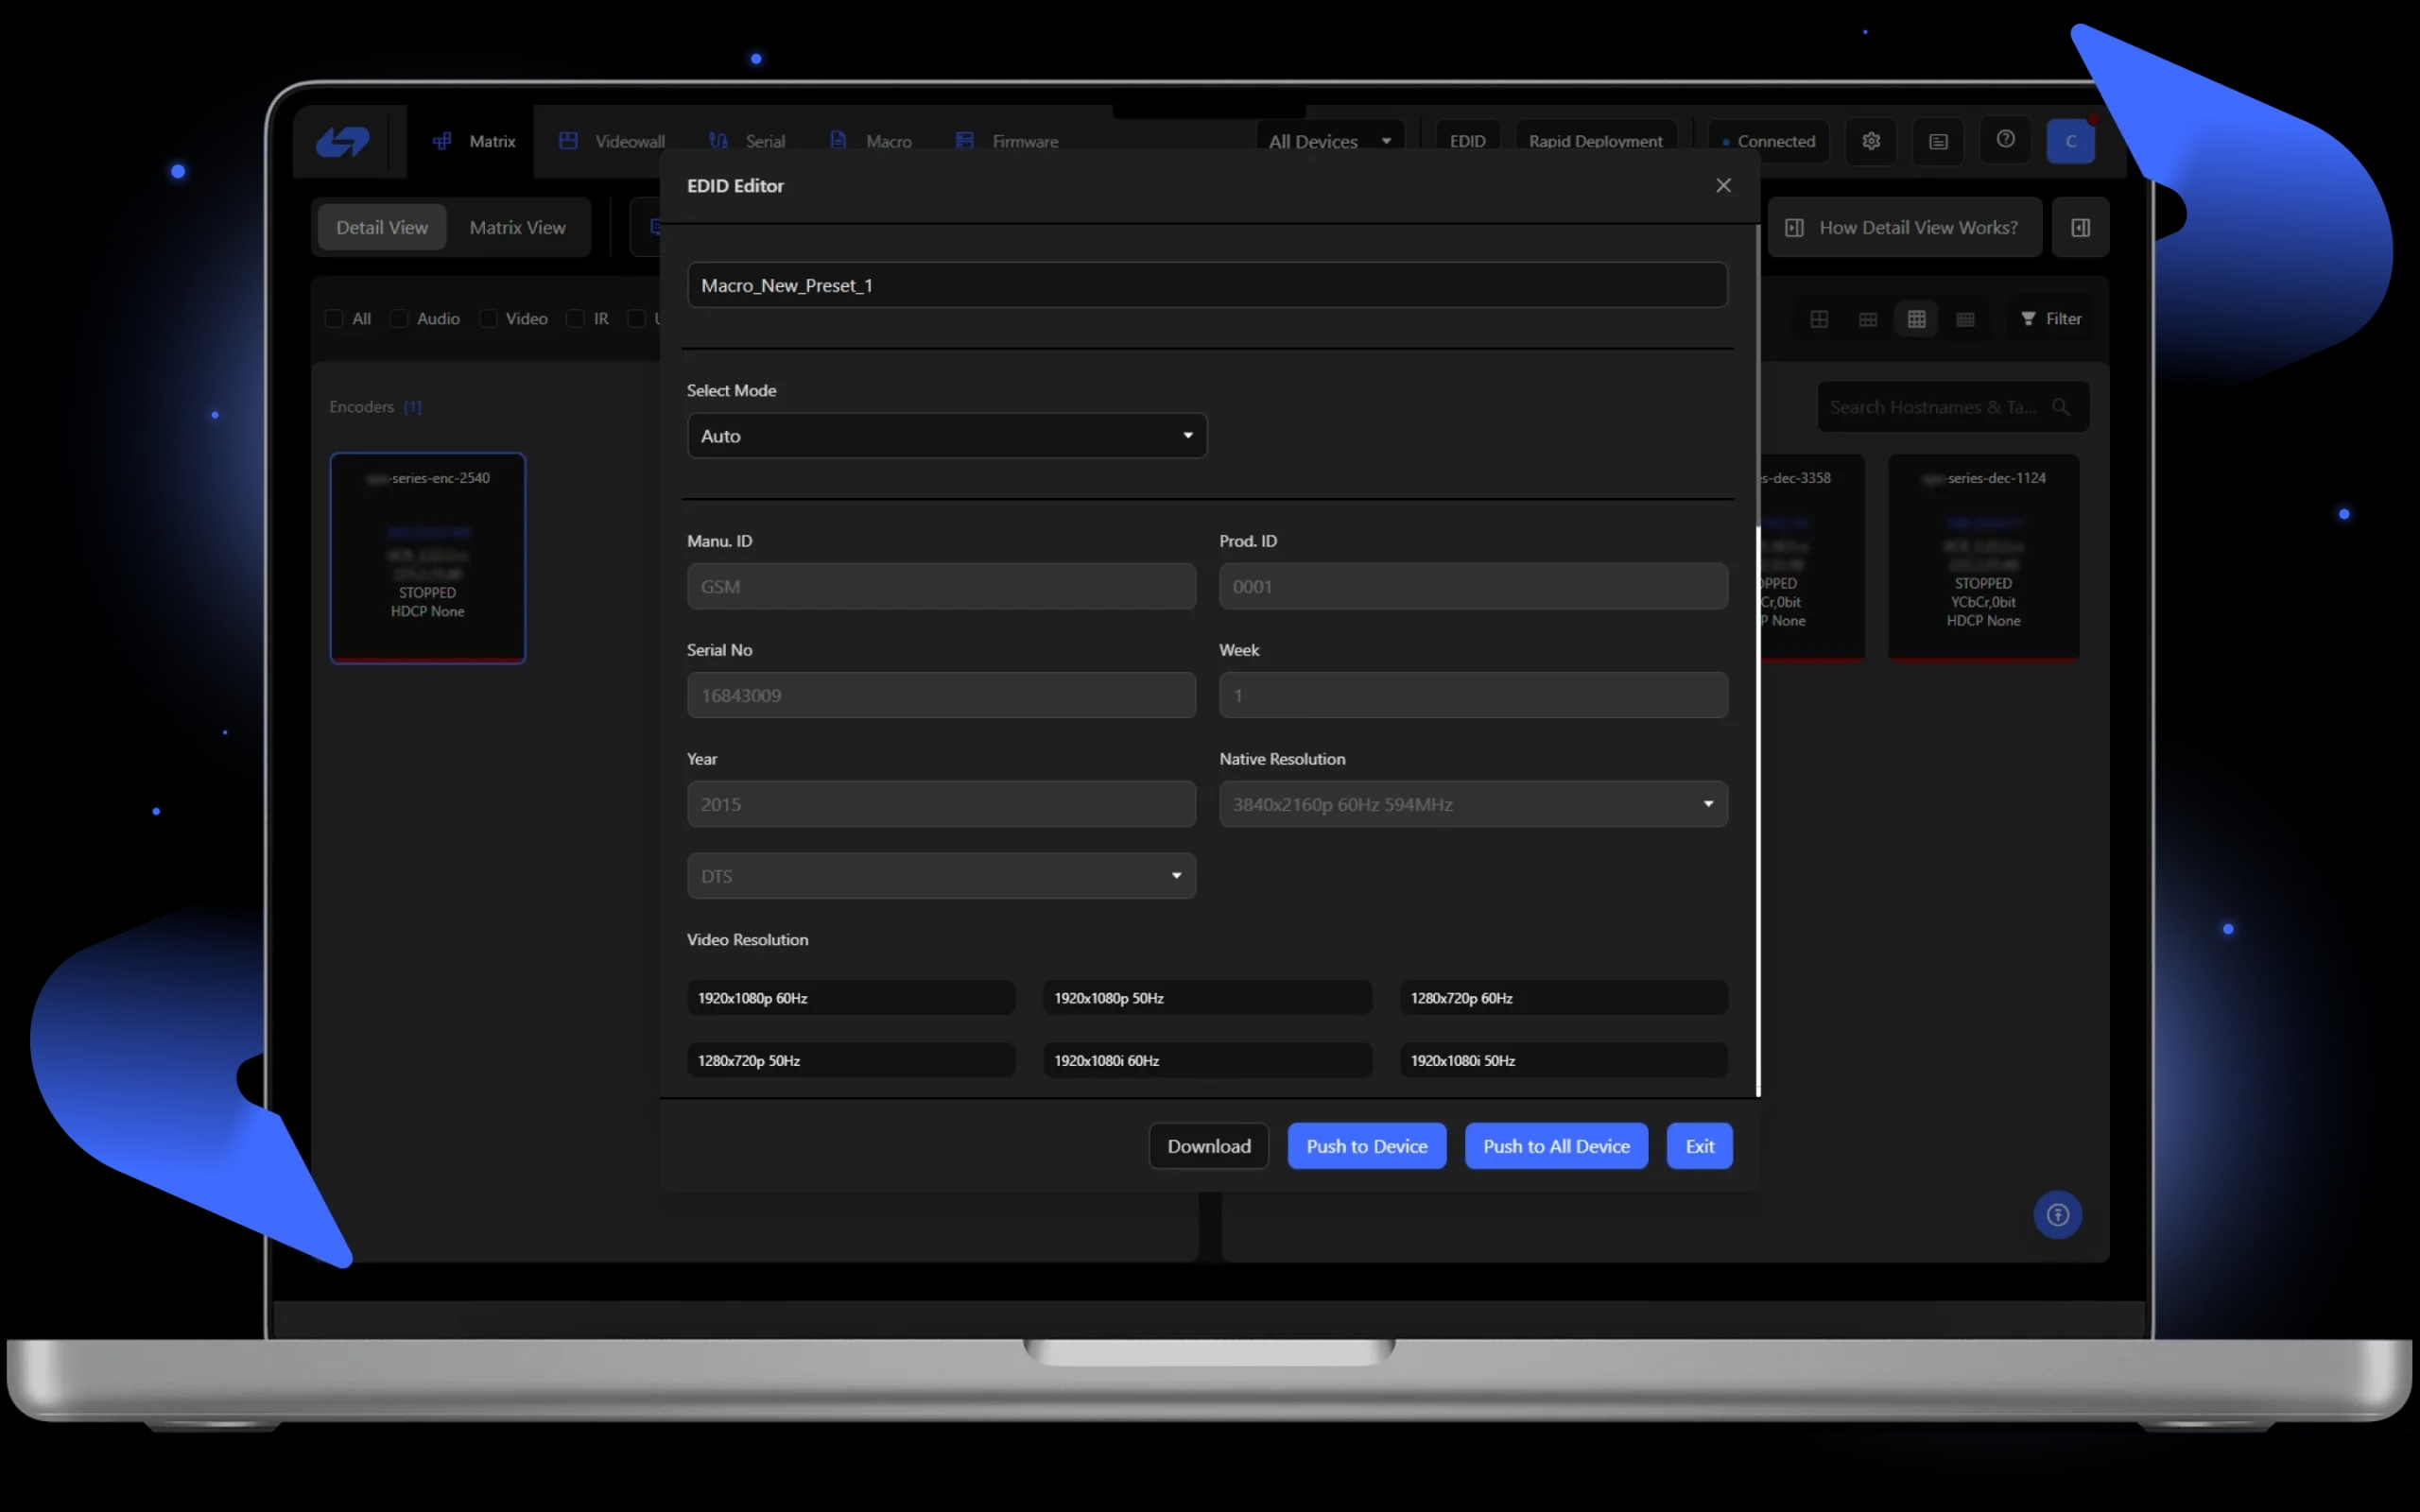Enable the Audio filter checkbox
Image resolution: width=2420 pixels, height=1512 pixels.
tap(399, 319)
